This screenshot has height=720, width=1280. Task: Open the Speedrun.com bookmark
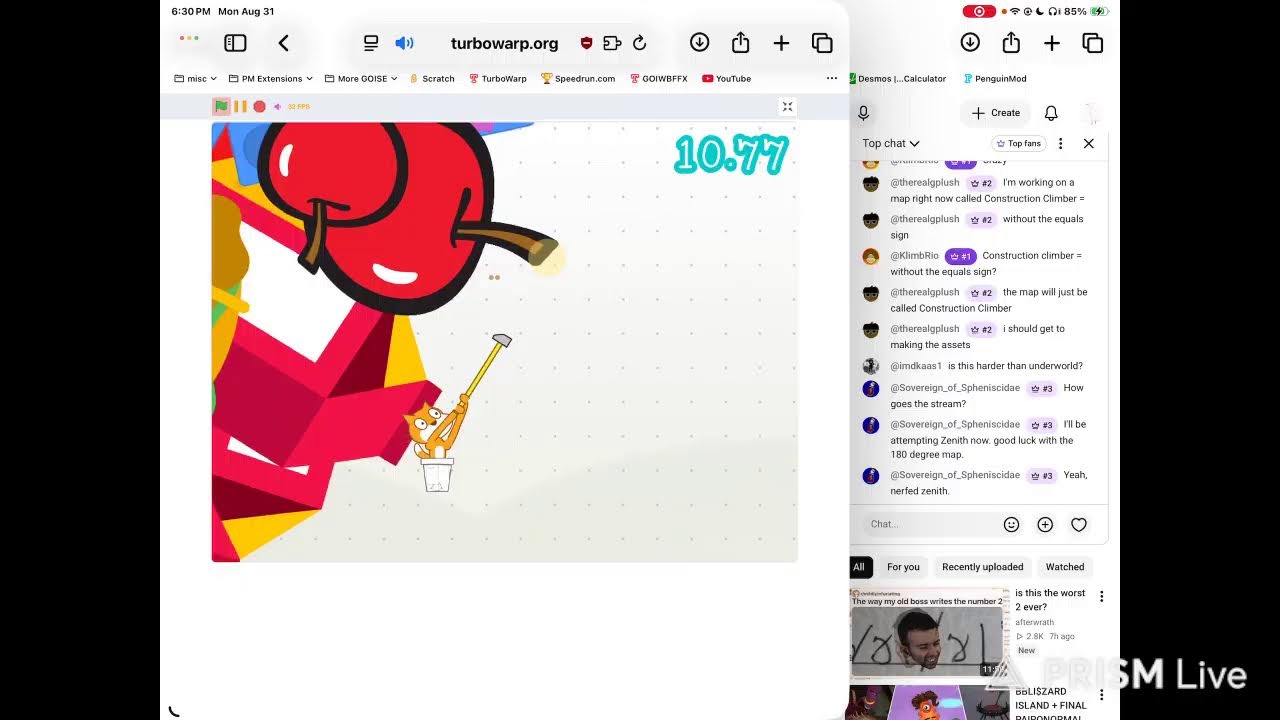point(578,78)
